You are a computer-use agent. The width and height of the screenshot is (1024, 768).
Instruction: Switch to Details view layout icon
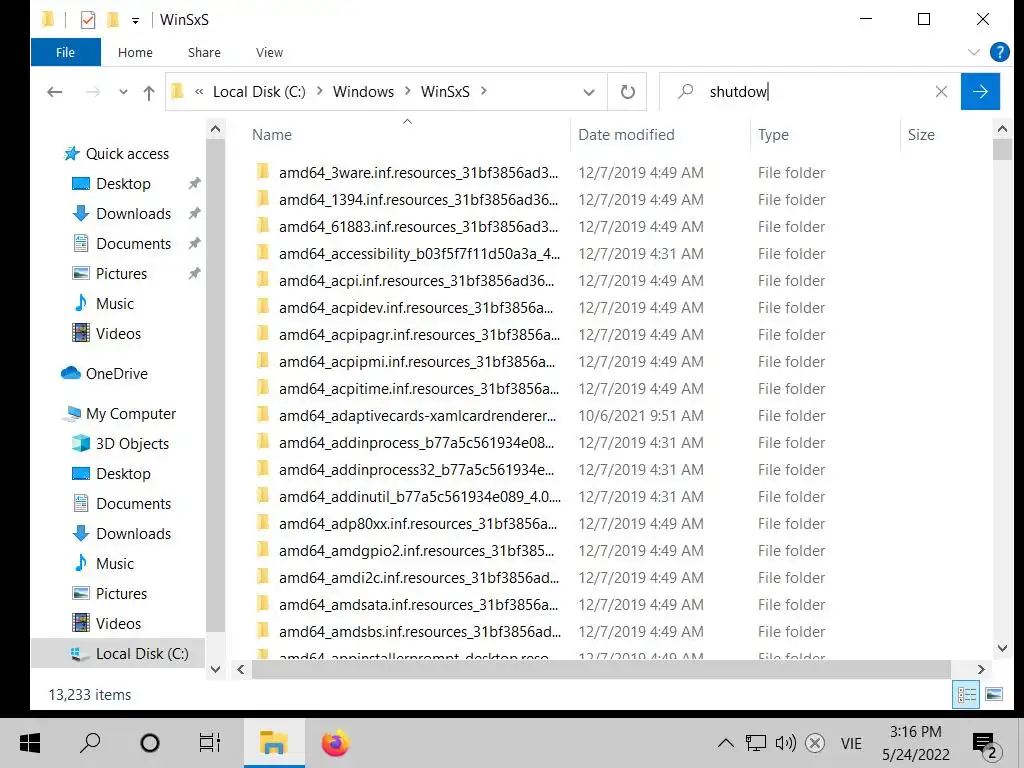click(x=966, y=694)
